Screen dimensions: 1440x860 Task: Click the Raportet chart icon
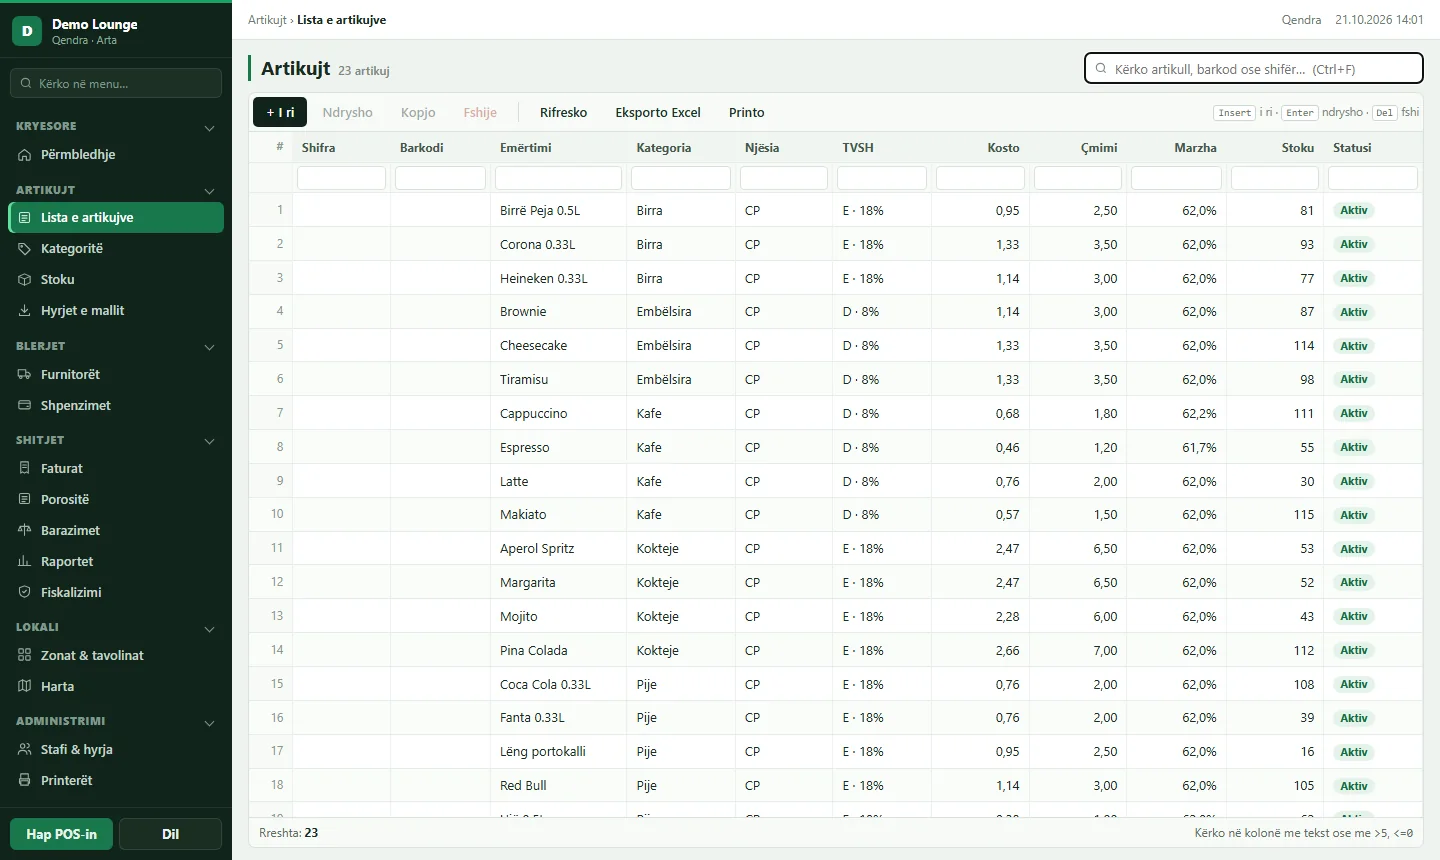(25, 562)
